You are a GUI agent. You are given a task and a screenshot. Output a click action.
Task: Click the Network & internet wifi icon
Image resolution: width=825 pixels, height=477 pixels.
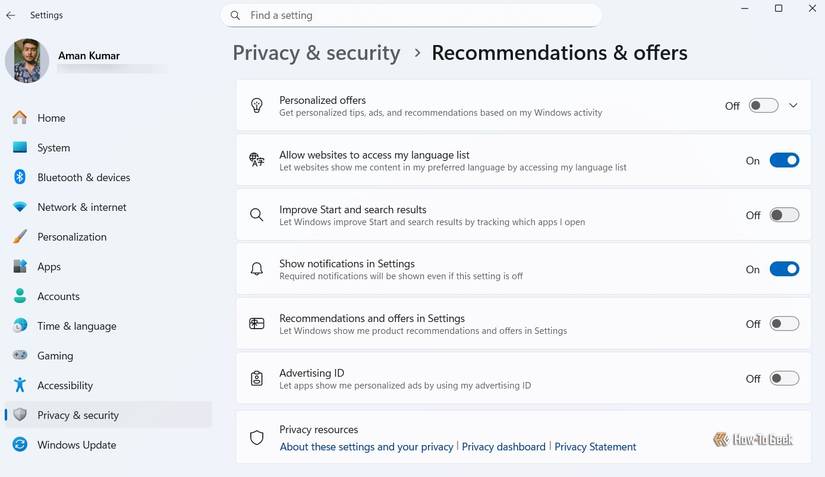tap(20, 207)
